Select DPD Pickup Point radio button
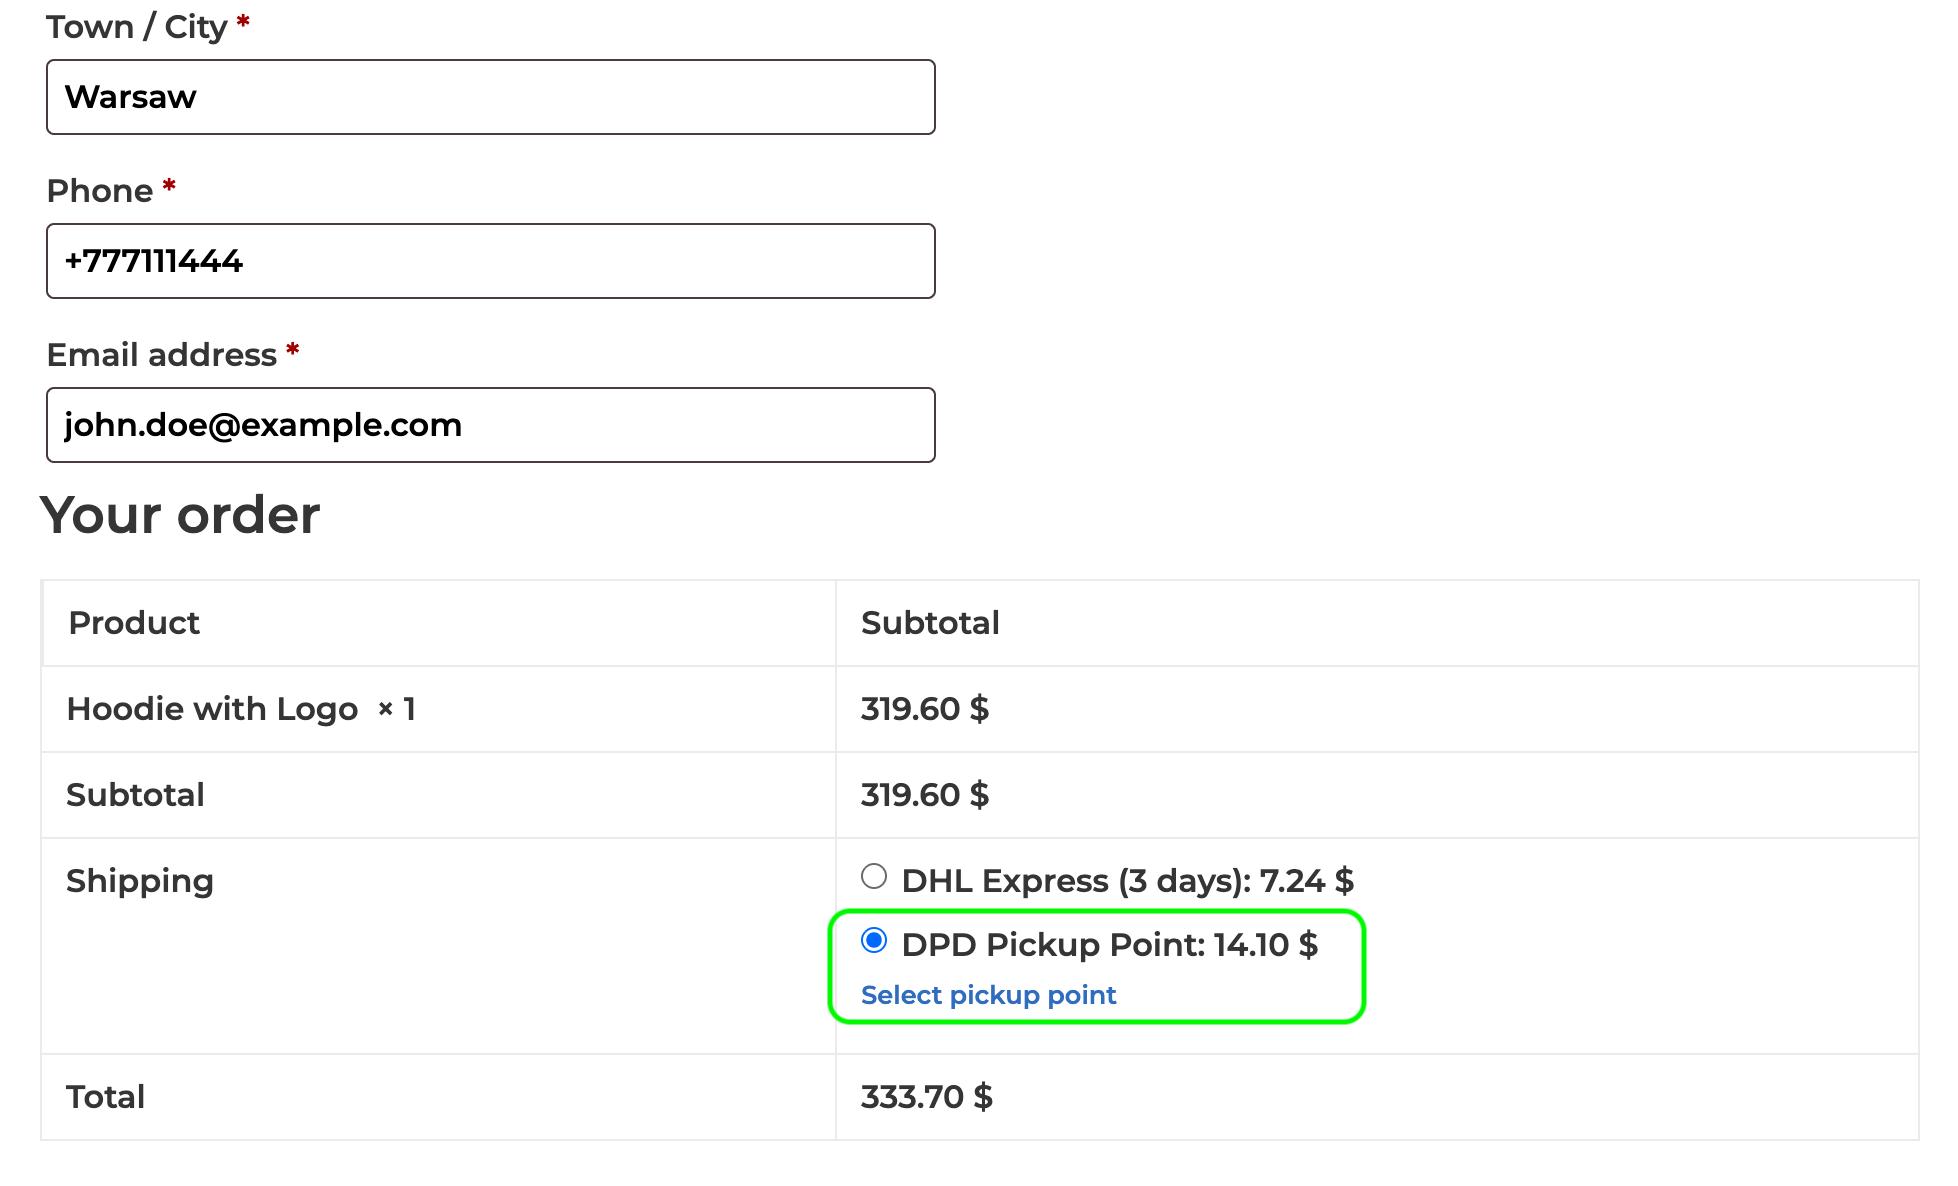The width and height of the screenshot is (1958, 1186). pos(873,941)
